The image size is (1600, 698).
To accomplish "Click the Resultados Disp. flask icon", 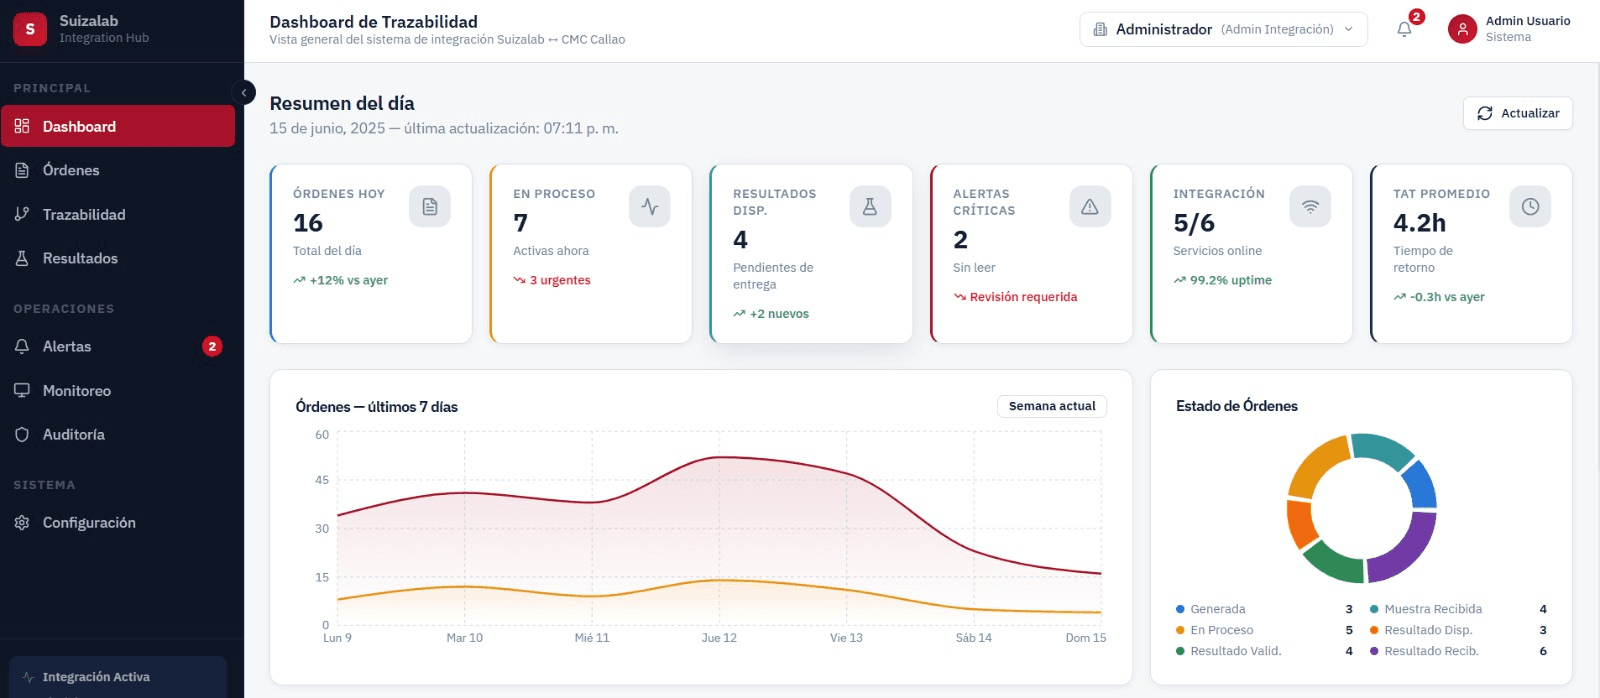I will [870, 207].
